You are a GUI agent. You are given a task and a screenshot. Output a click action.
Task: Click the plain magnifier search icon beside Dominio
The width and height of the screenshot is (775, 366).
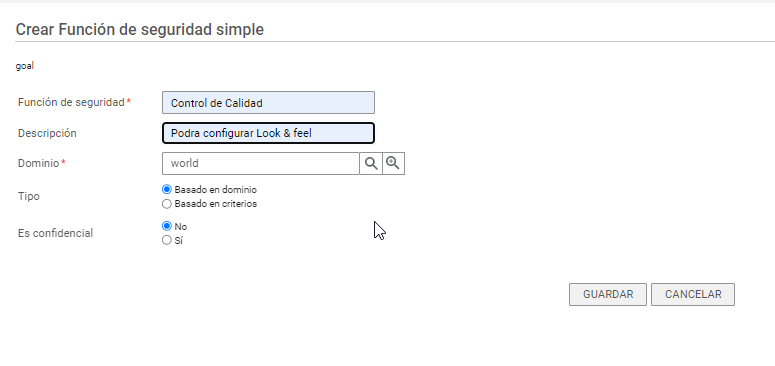coord(371,163)
